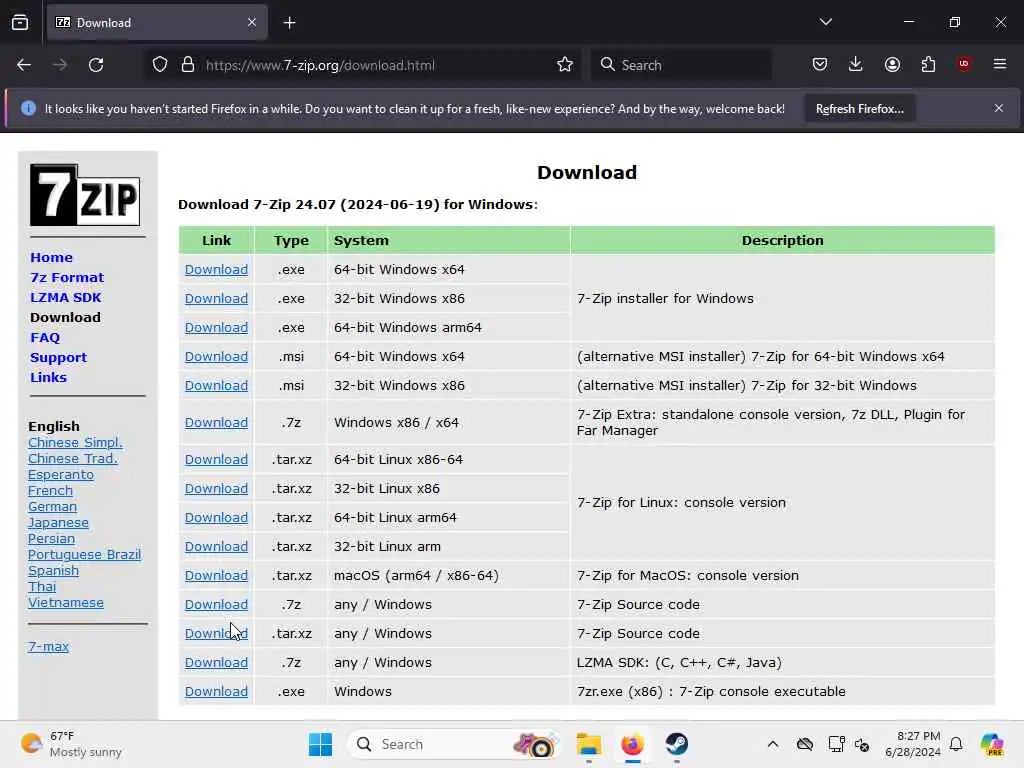Image resolution: width=1024 pixels, height=768 pixels.
Task: Switch language to Thai
Action: point(42,586)
